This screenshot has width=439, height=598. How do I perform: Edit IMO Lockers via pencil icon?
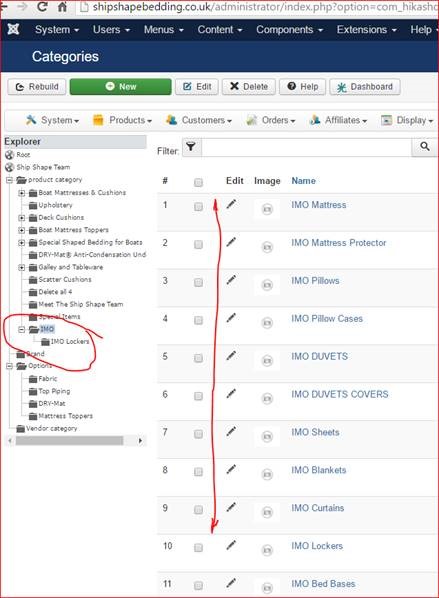[231, 545]
